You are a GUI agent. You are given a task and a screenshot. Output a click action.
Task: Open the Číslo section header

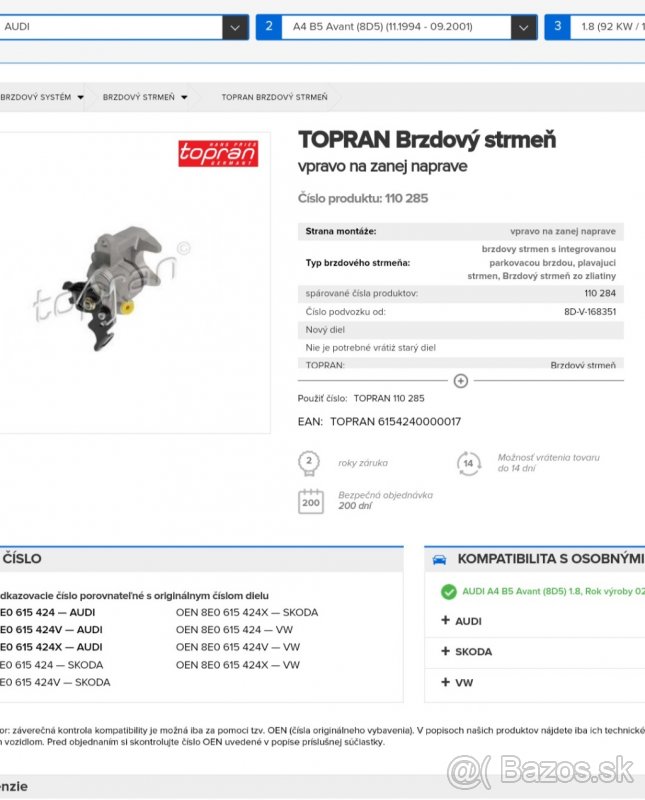pyautogui.click(x=202, y=559)
